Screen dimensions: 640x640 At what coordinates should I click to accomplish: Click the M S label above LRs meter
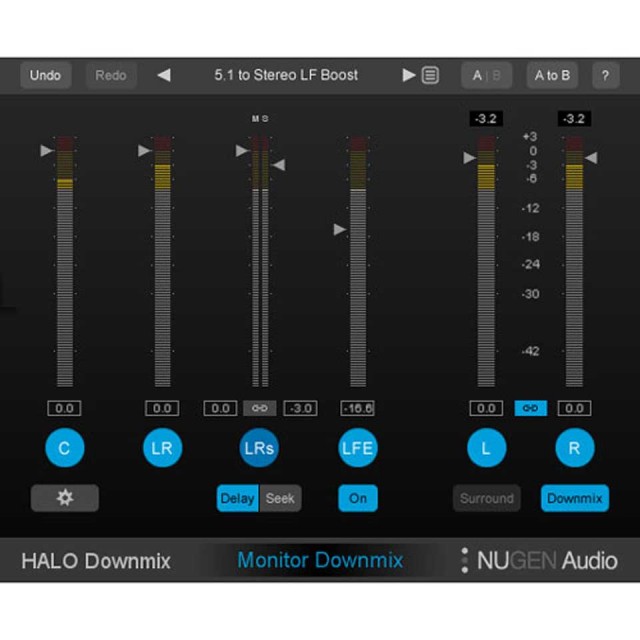pos(260,118)
